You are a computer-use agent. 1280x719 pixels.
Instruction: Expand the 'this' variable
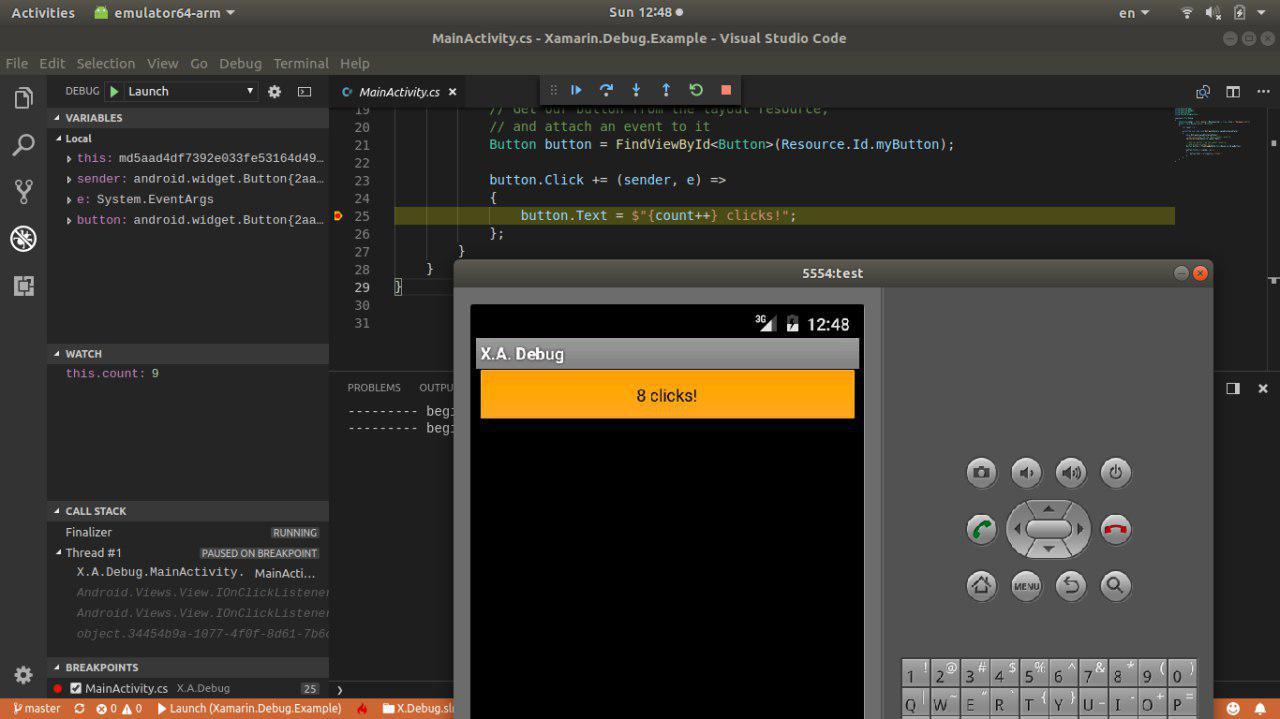point(69,159)
